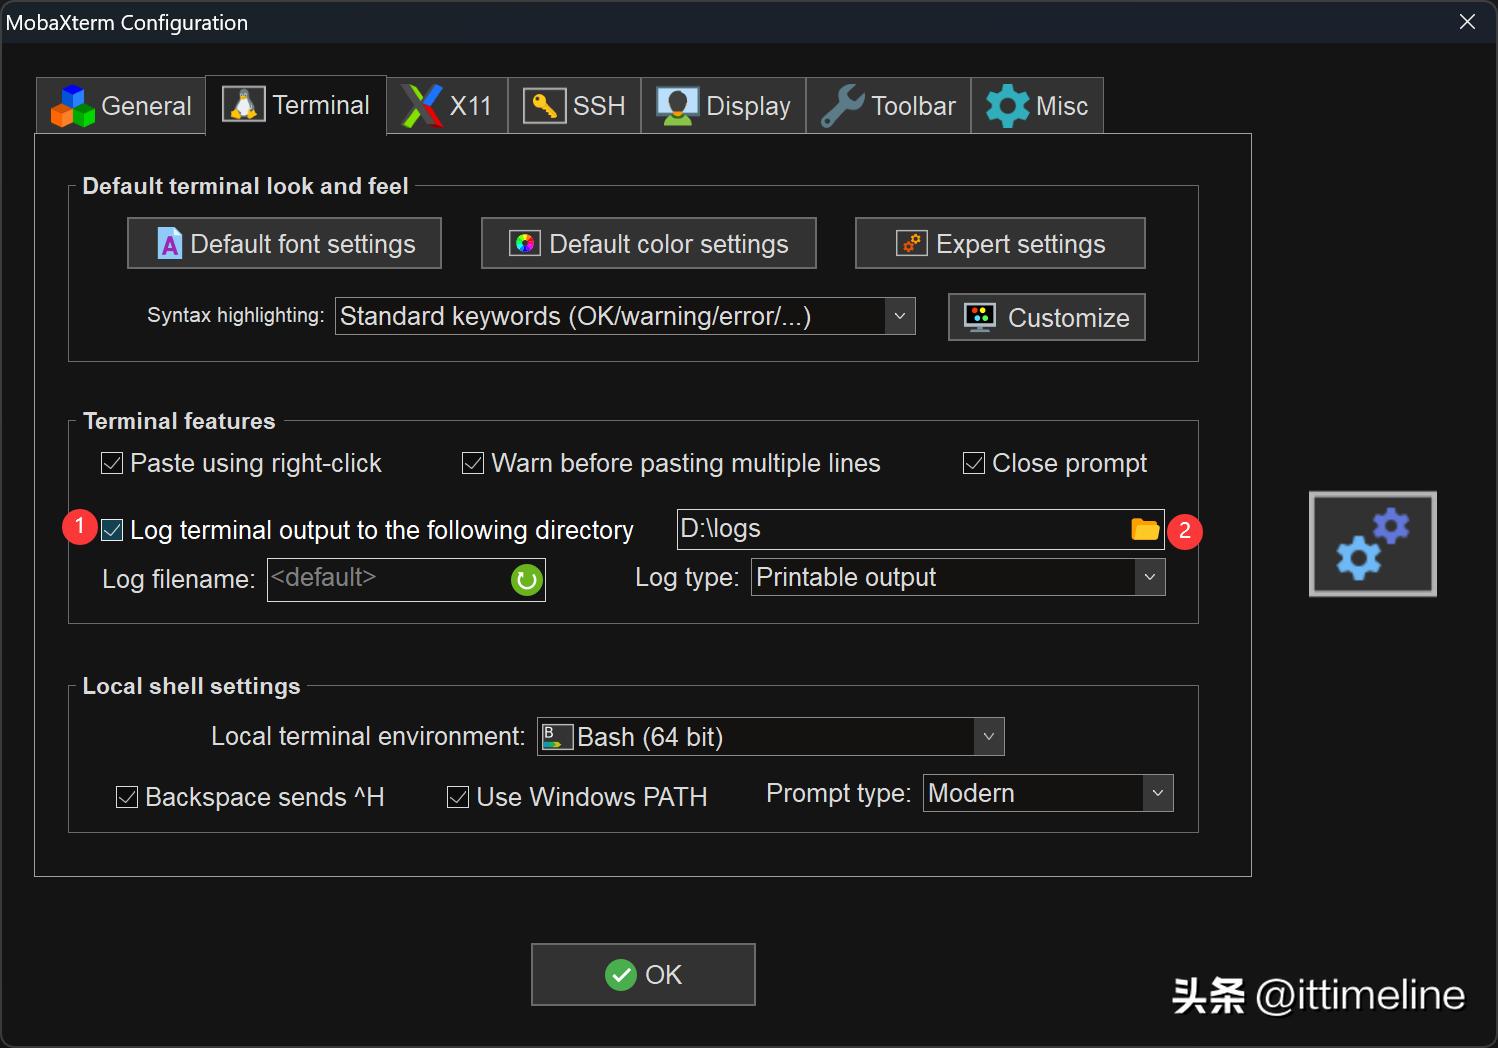Switch to the X11 tab
The image size is (1498, 1048).
click(x=447, y=106)
